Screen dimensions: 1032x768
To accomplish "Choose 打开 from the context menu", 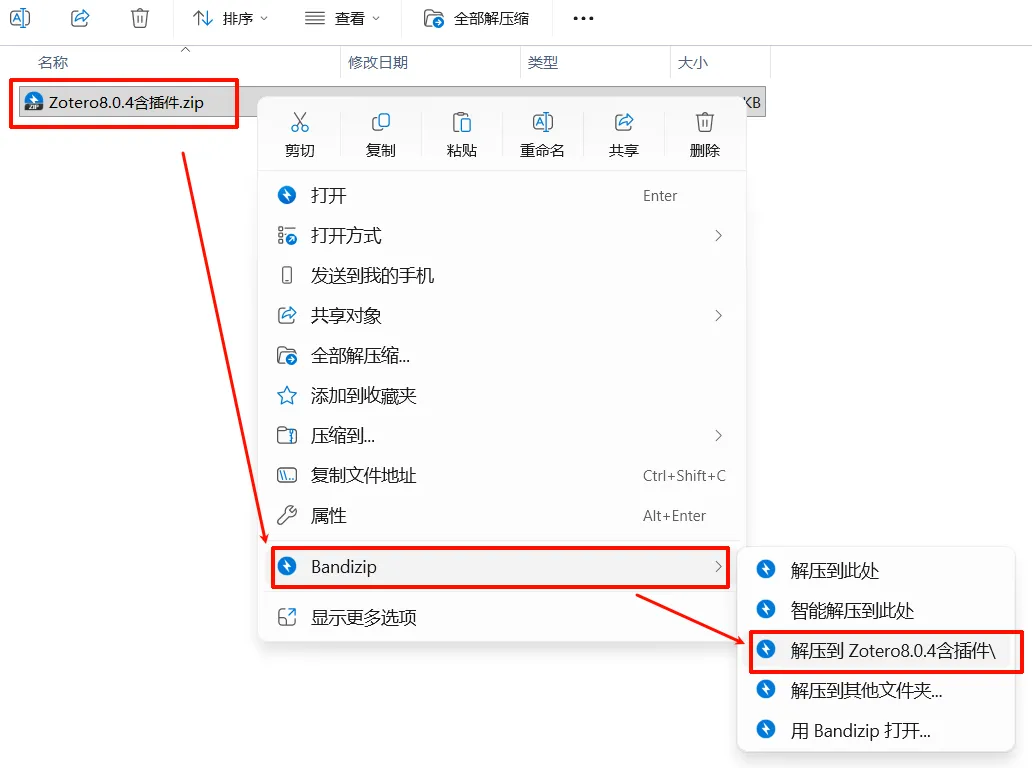I will [502, 195].
